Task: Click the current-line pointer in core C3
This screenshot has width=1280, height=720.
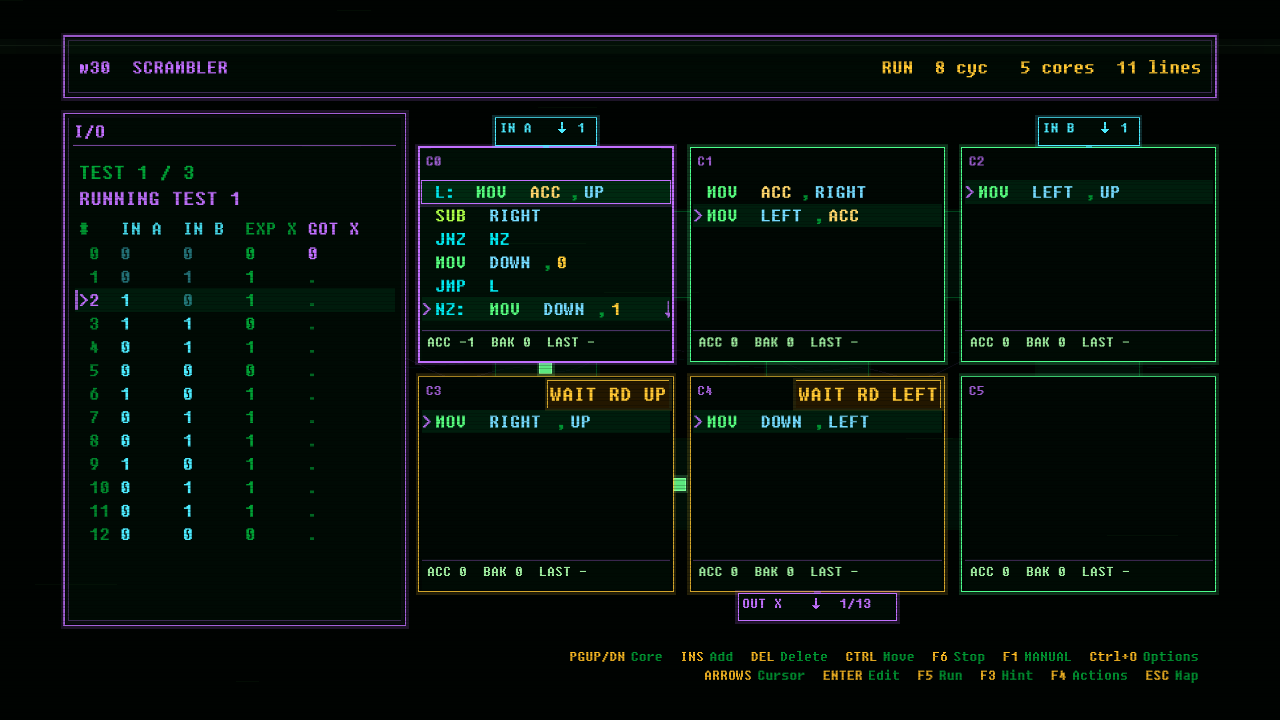Action: pos(427,422)
